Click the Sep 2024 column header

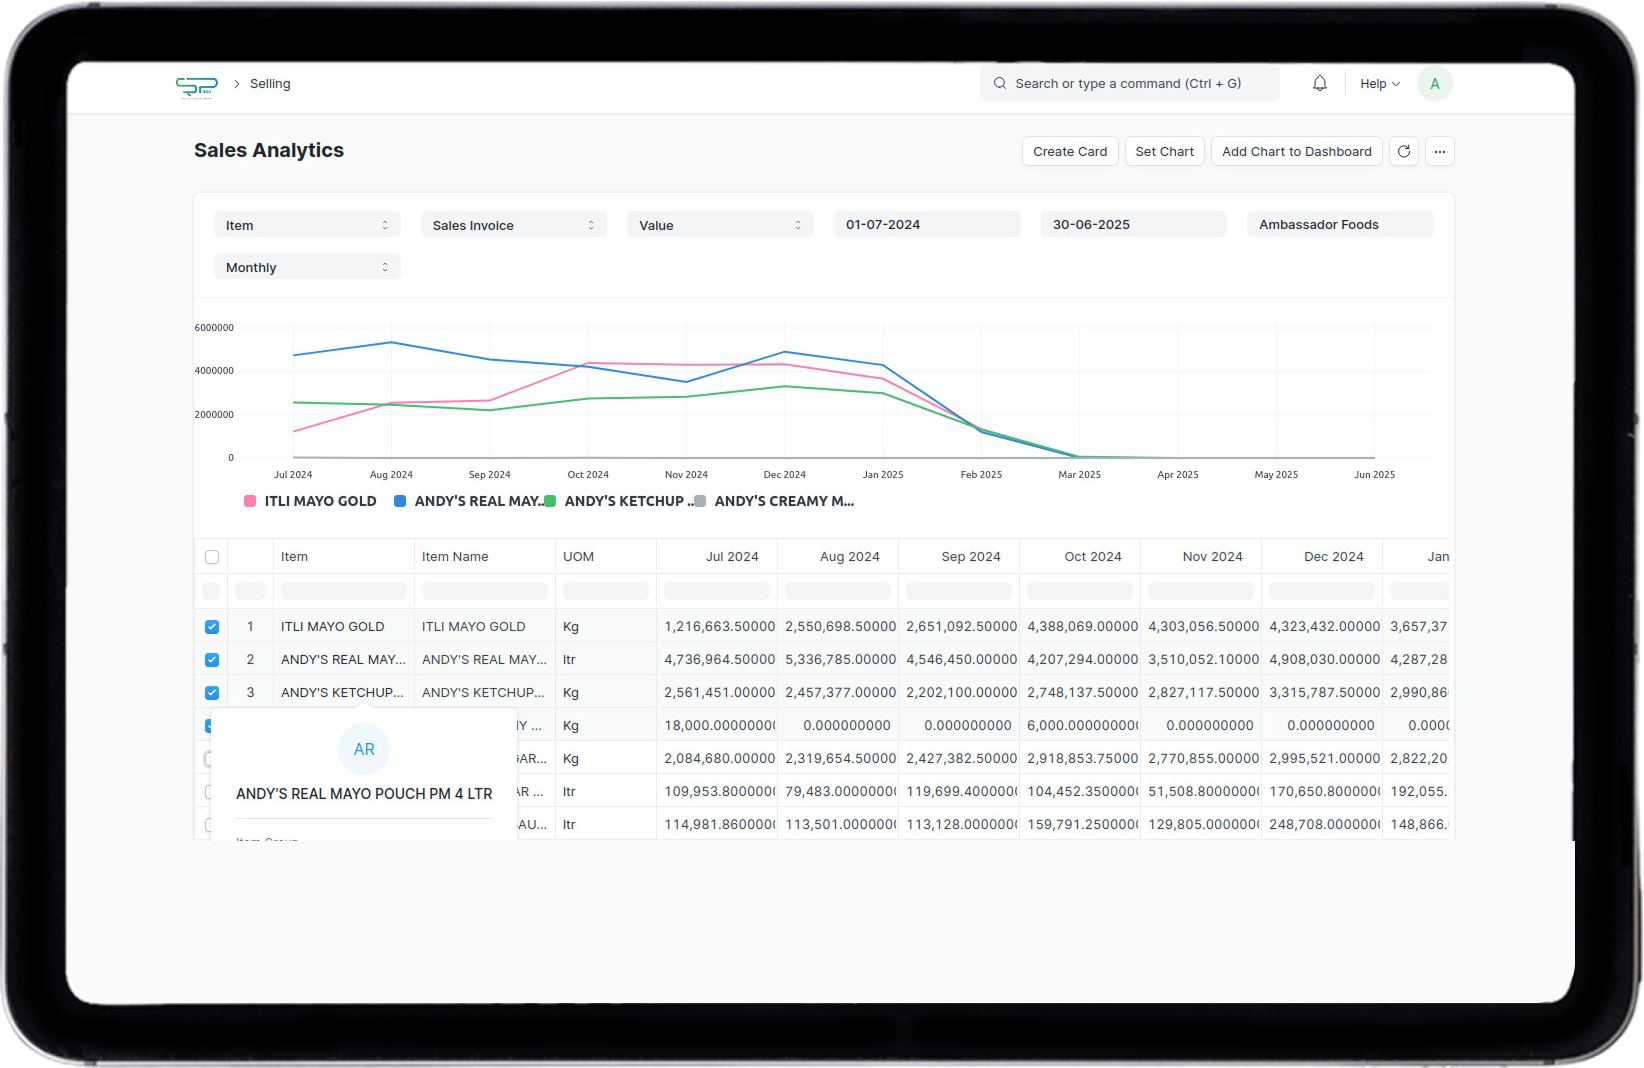[959, 557]
